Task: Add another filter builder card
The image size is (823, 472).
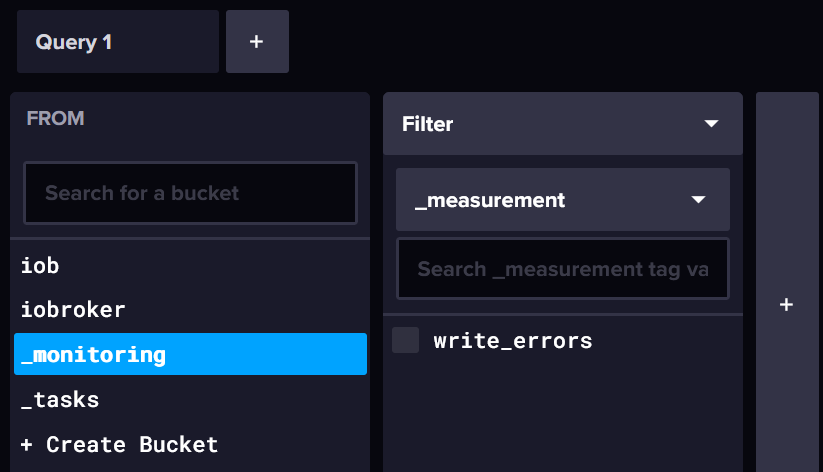Action: [x=786, y=305]
